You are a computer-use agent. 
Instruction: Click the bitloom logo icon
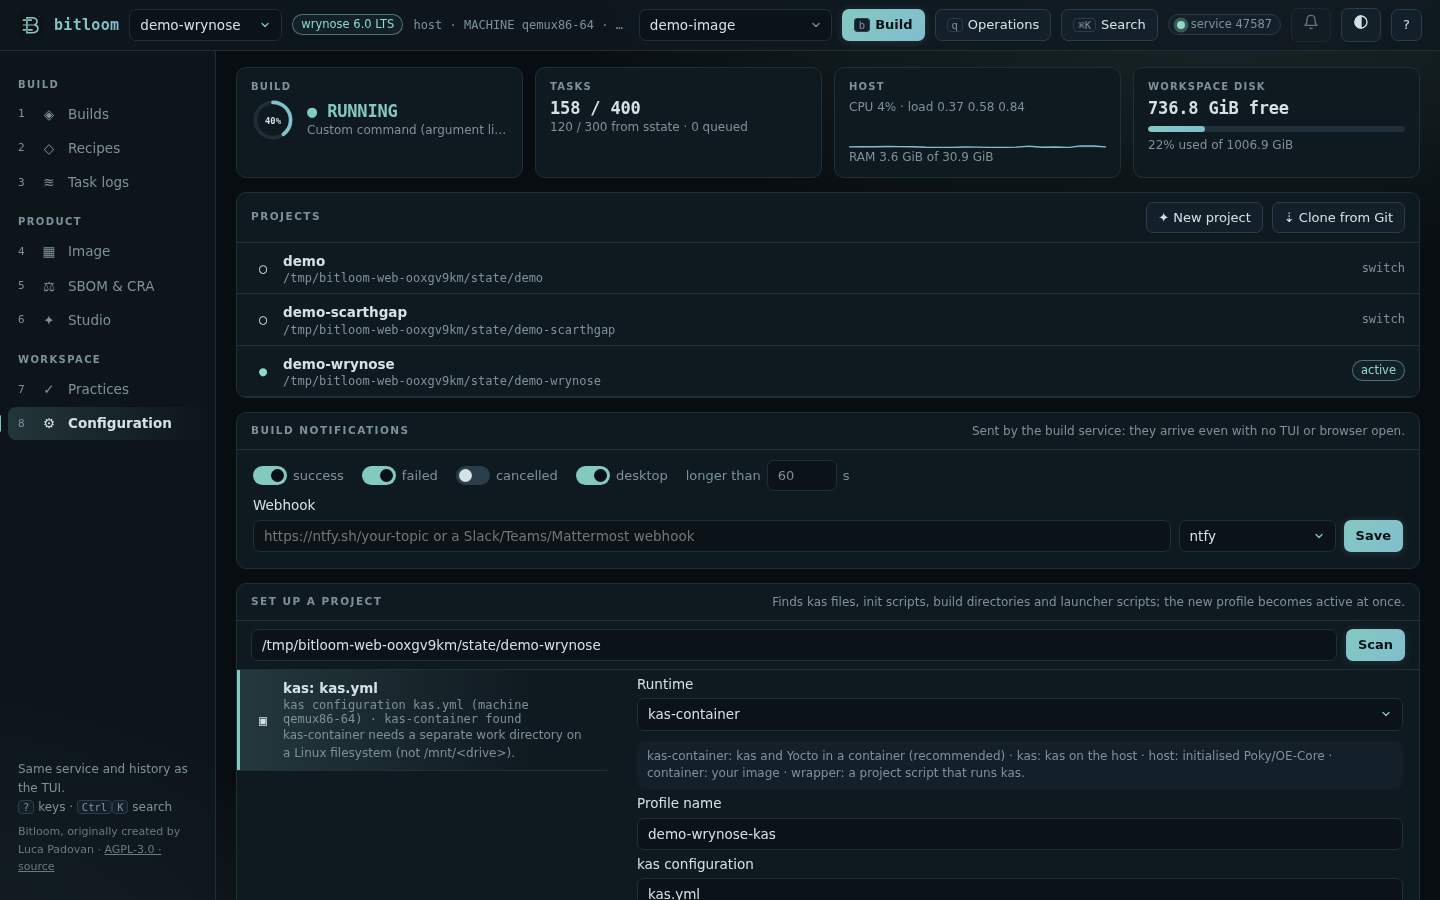click(31, 25)
